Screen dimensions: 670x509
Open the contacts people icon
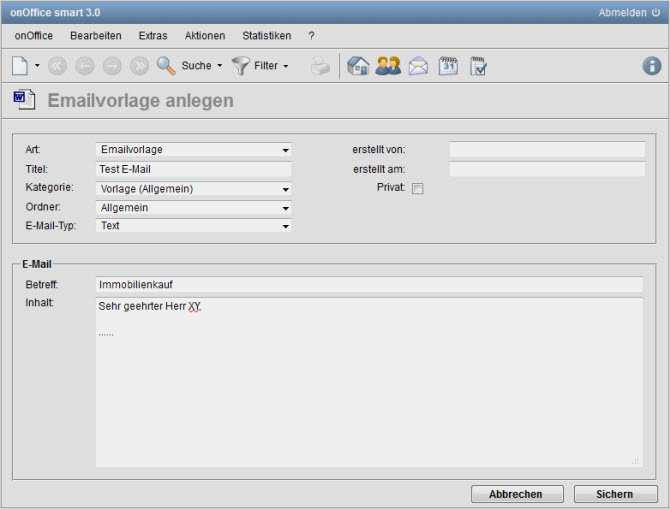point(388,66)
